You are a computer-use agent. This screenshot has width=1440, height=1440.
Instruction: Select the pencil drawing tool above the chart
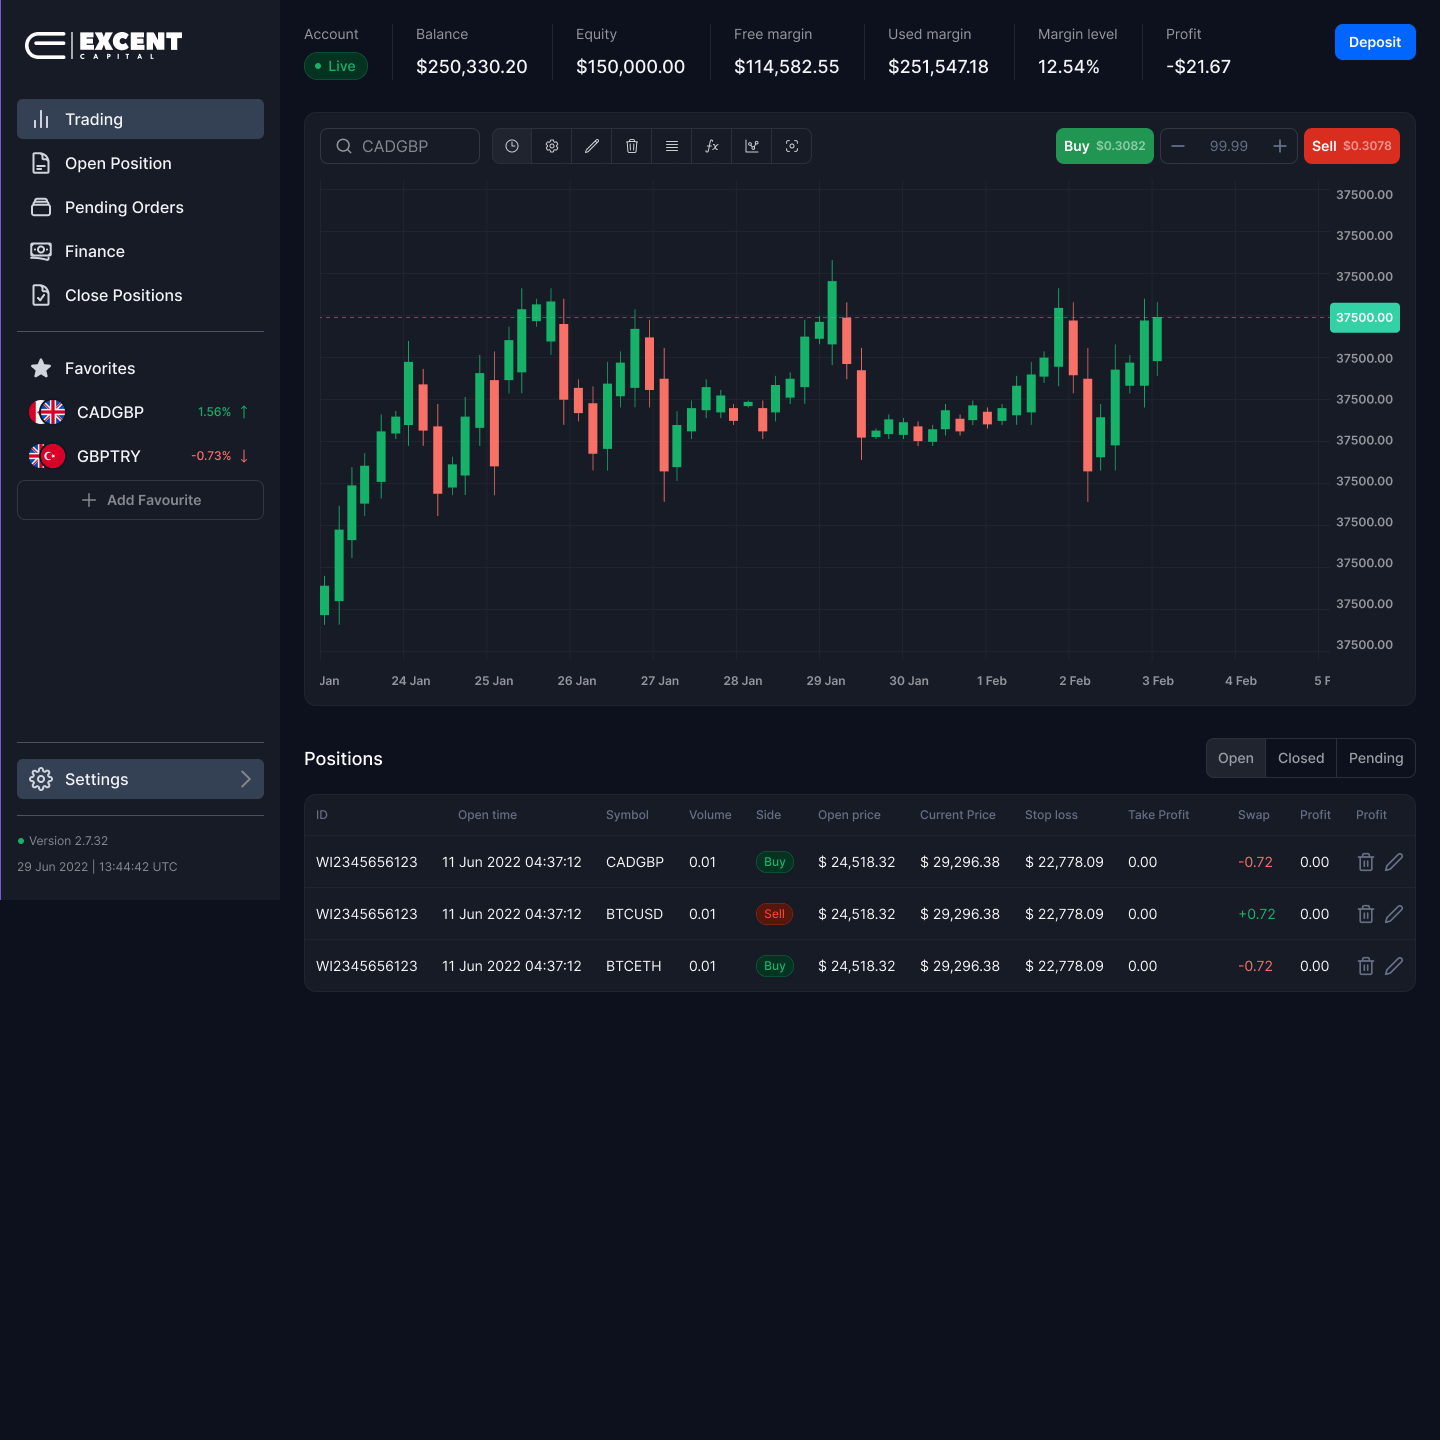[x=592, y=146]
